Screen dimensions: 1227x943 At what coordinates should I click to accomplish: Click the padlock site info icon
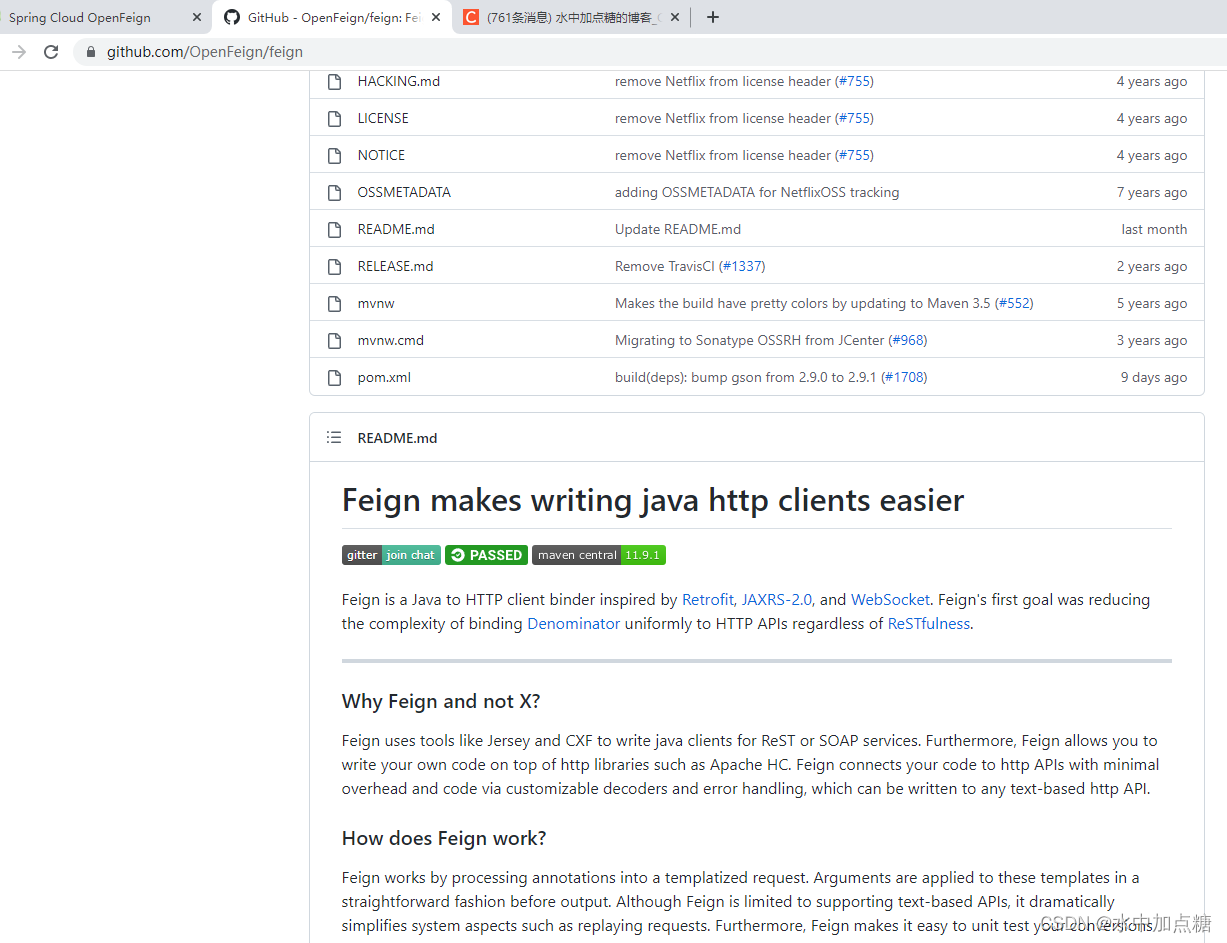click(x=92, y=52)
